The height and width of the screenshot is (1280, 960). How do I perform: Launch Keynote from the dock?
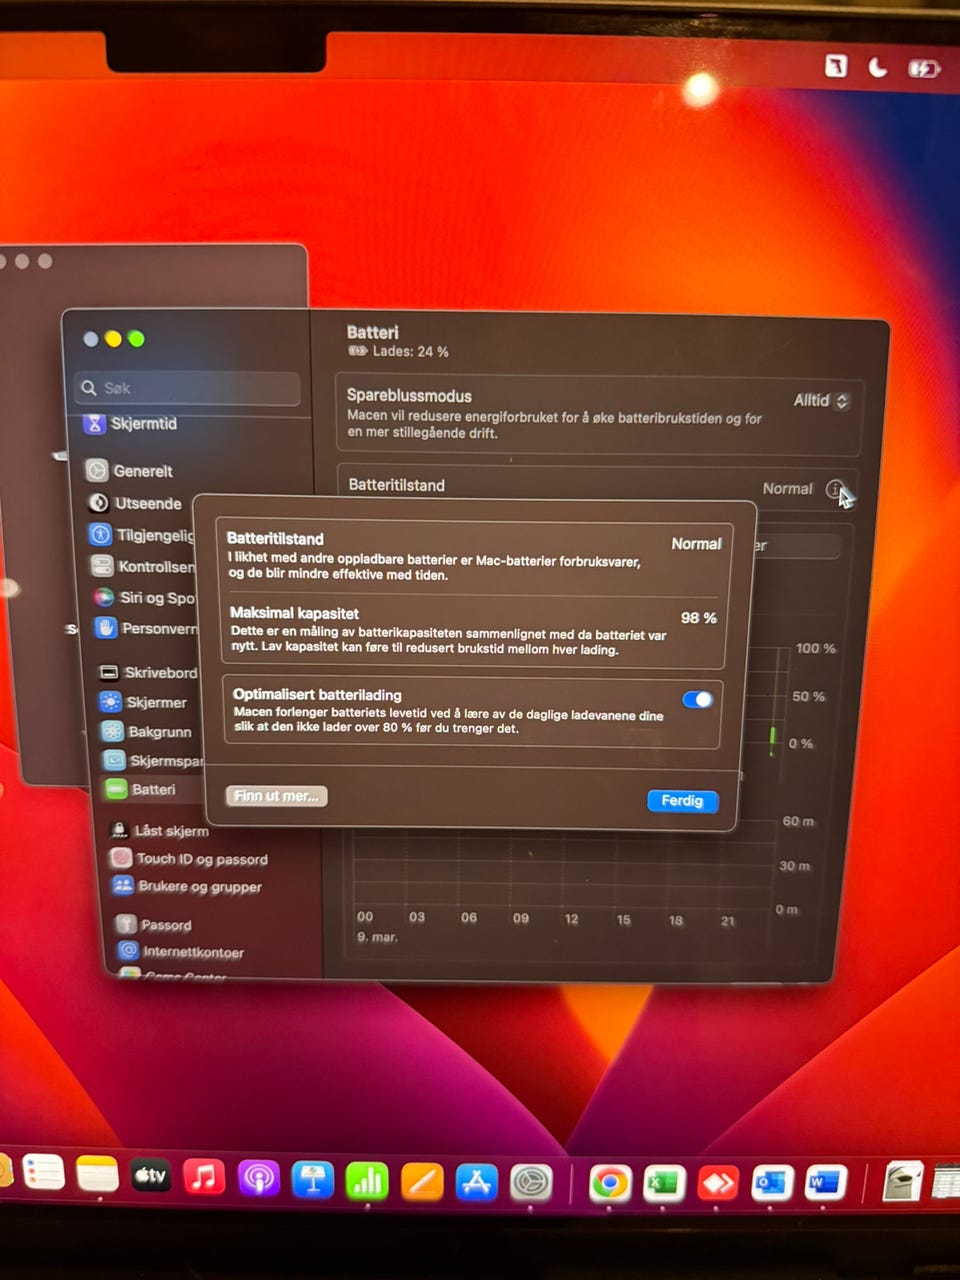(312, 1180)
